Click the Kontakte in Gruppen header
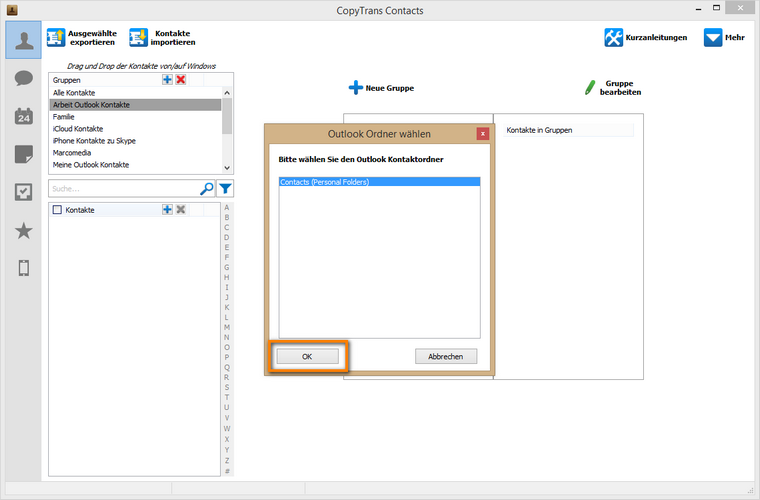Viewport: 760px width, 500px height. [568, 130]
